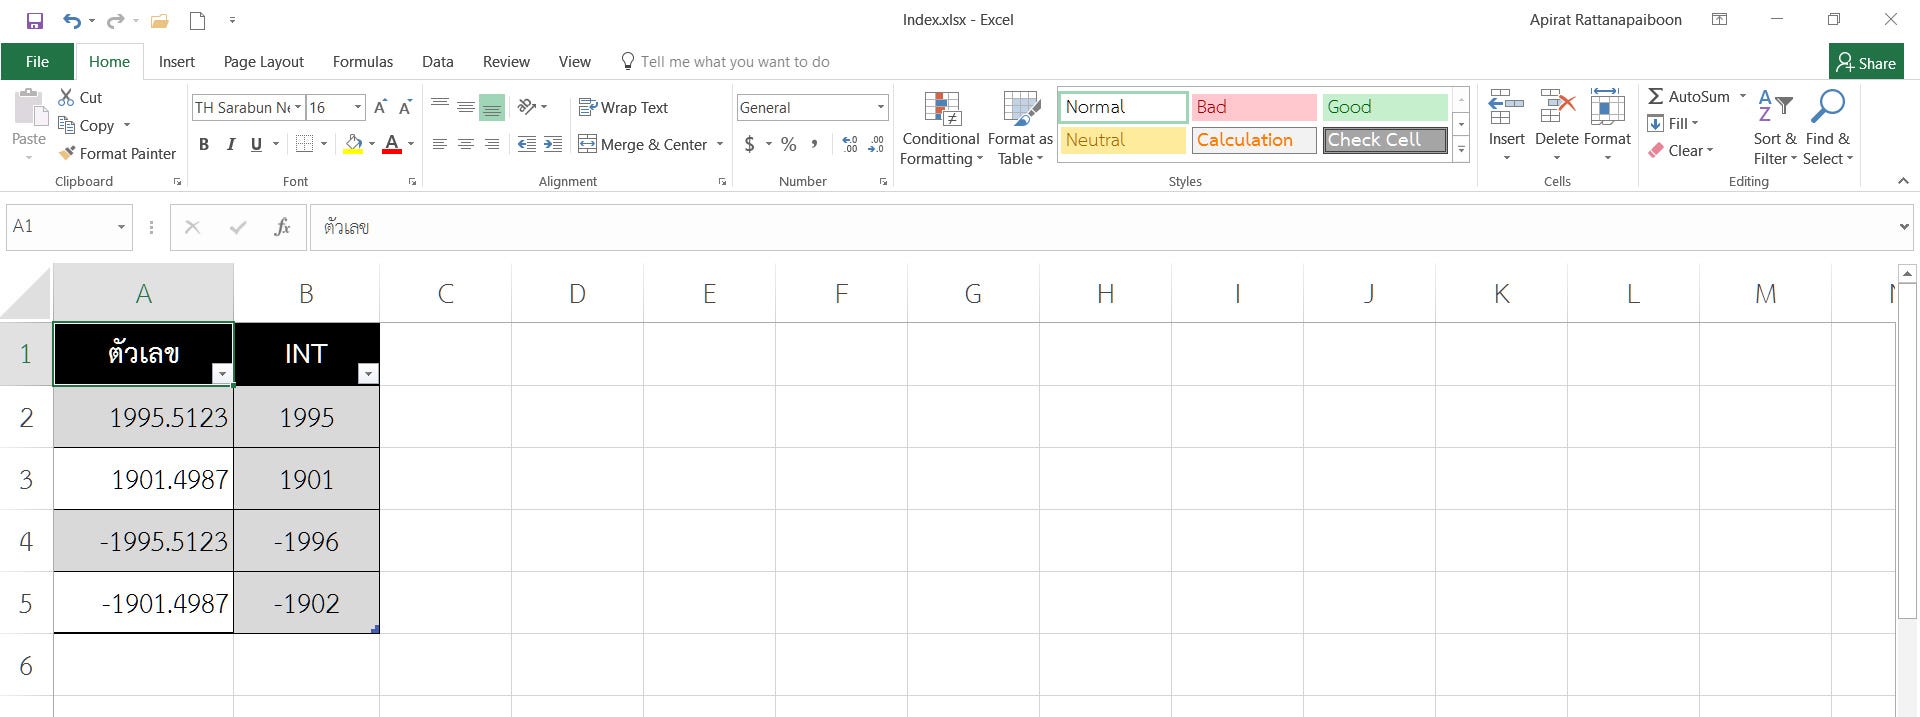Screen dimensions: 1920x717
Task: Switch to the Review tab
Action: (x=506, y=61)
